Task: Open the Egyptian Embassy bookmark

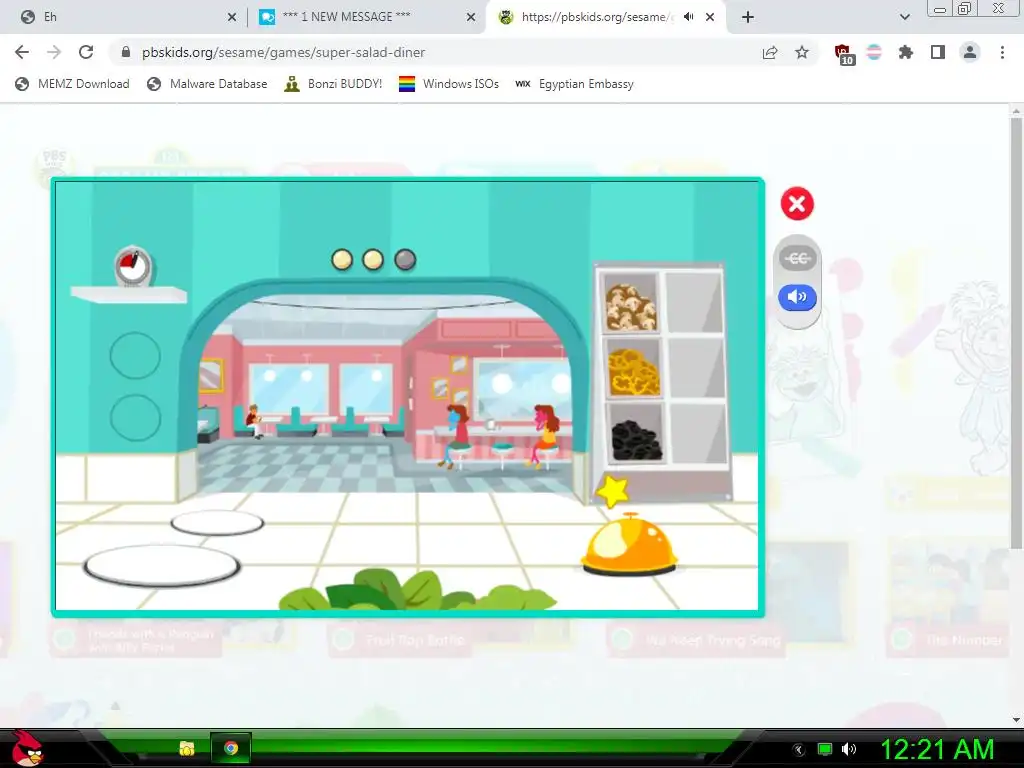Action: coord(575,84)
